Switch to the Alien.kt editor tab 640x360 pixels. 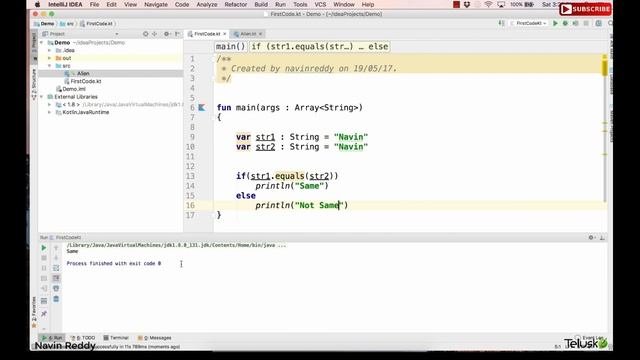[247, 34]
